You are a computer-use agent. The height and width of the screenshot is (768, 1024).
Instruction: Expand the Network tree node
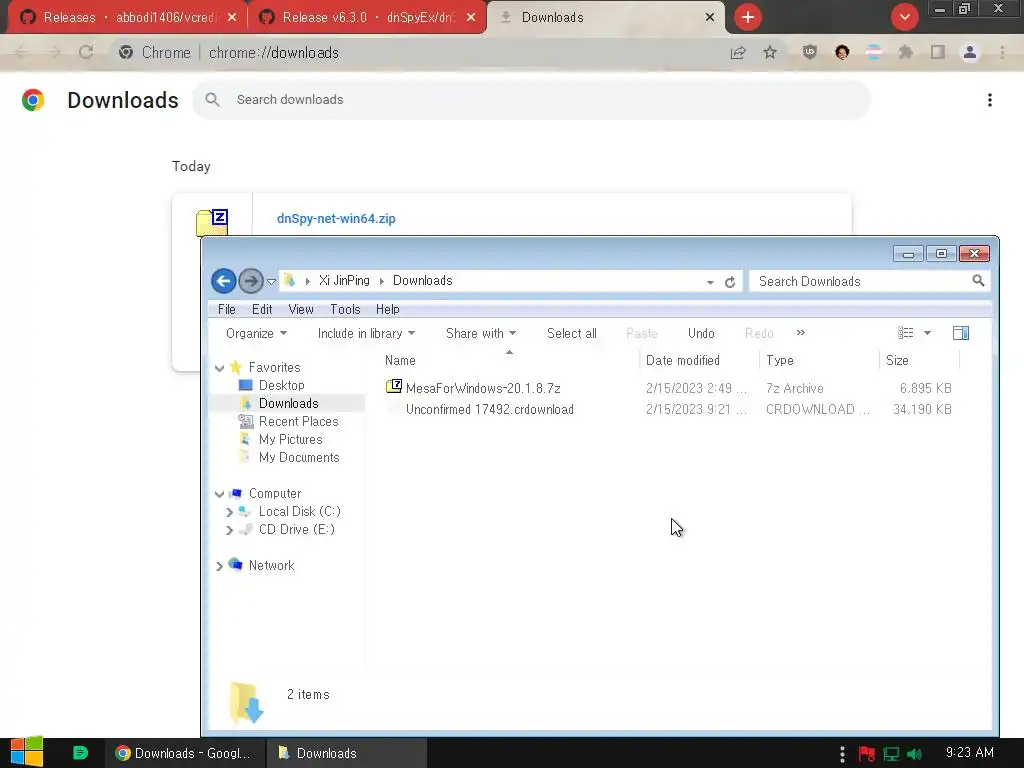pyautogui.click(x=219, y=566)
